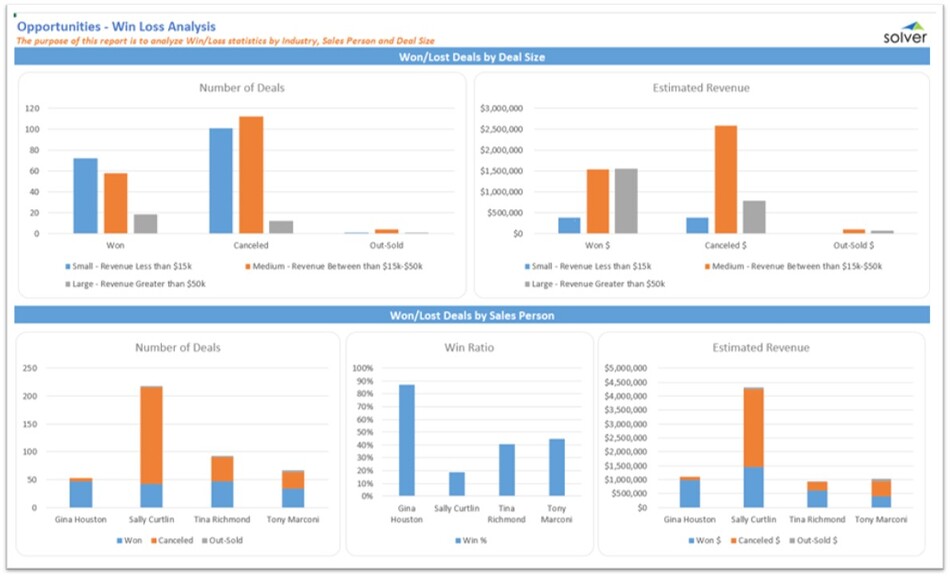Image resolution: width=950 pixels, height=577 pixels.
Task: Click the blue Won legend marker under sales person deals
Action: 116,540
